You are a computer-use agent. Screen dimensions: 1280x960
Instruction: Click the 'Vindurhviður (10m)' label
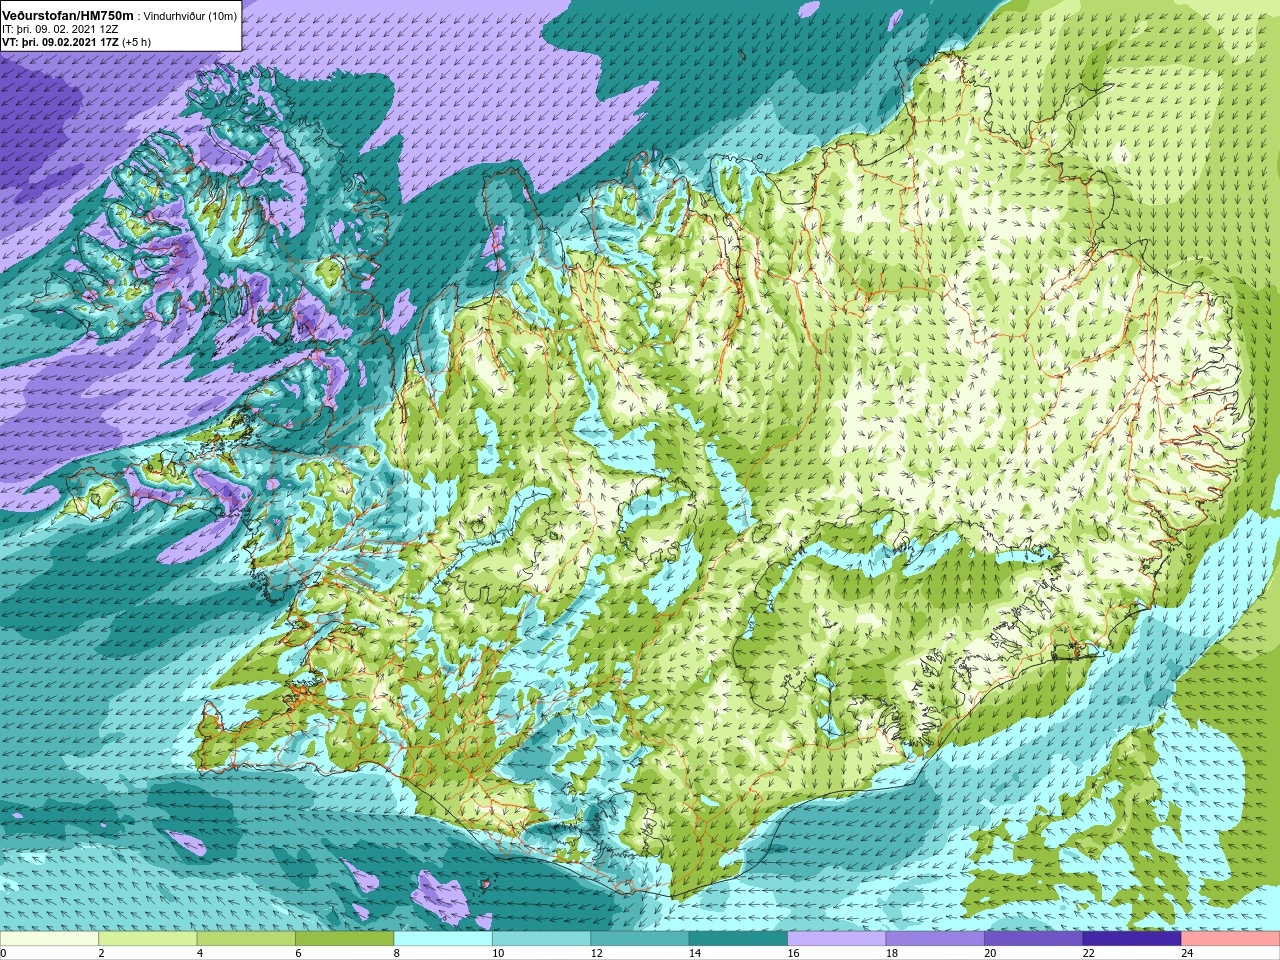click(191, 15)
